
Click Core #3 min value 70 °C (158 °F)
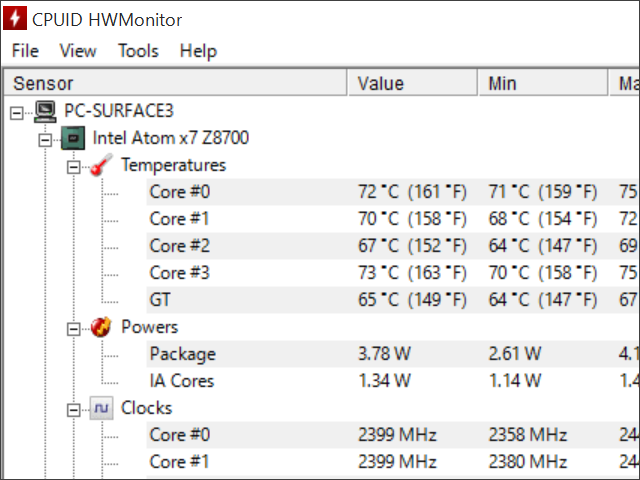pos(543,273)
